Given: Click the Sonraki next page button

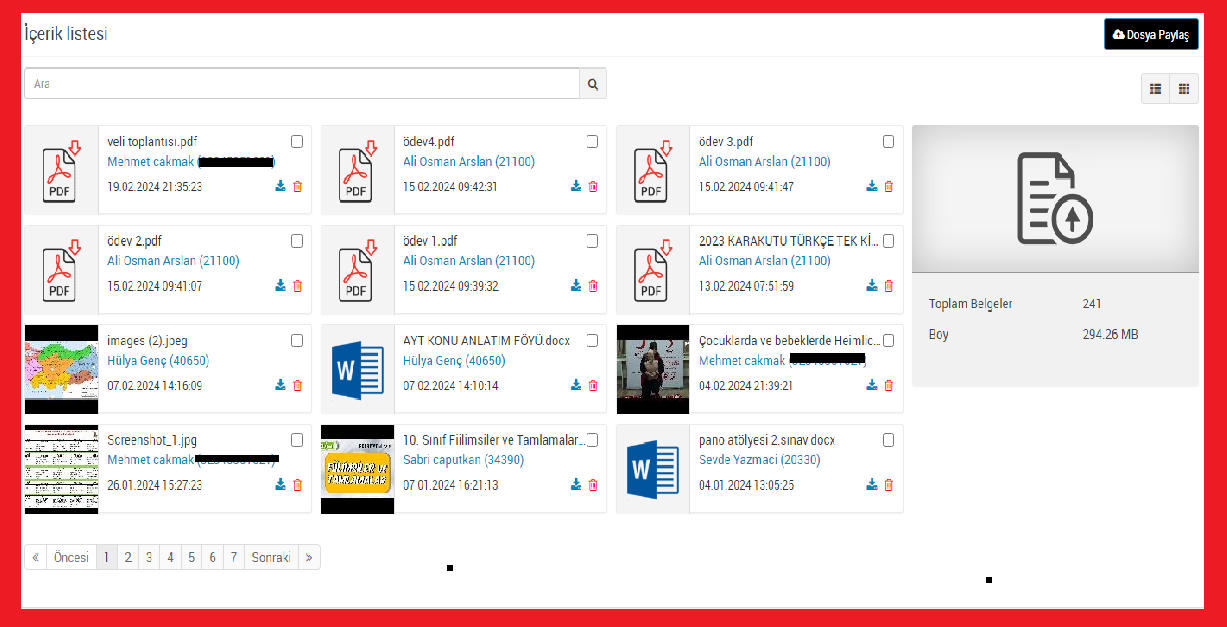Looking at the screenshot, I should (x=271, y=557).
